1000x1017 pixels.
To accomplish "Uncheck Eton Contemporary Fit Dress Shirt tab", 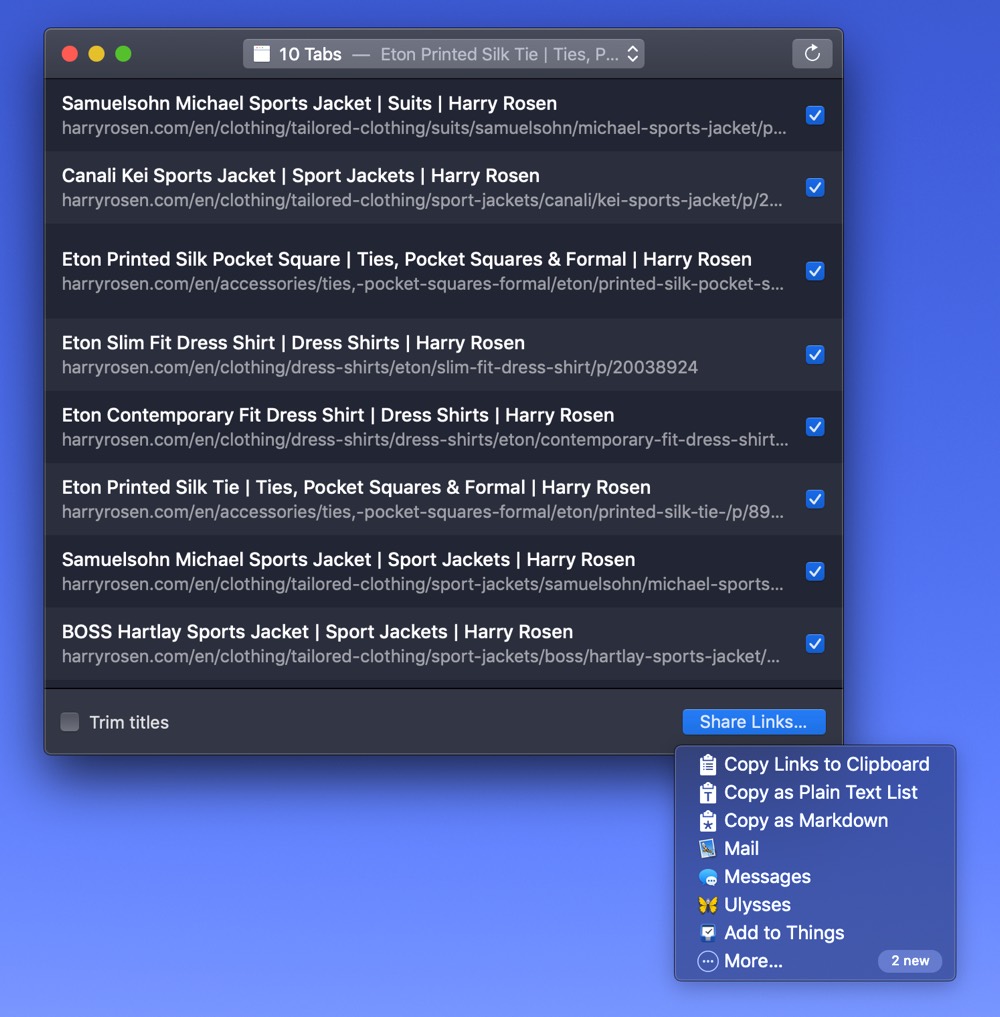I will pos(815,427).
